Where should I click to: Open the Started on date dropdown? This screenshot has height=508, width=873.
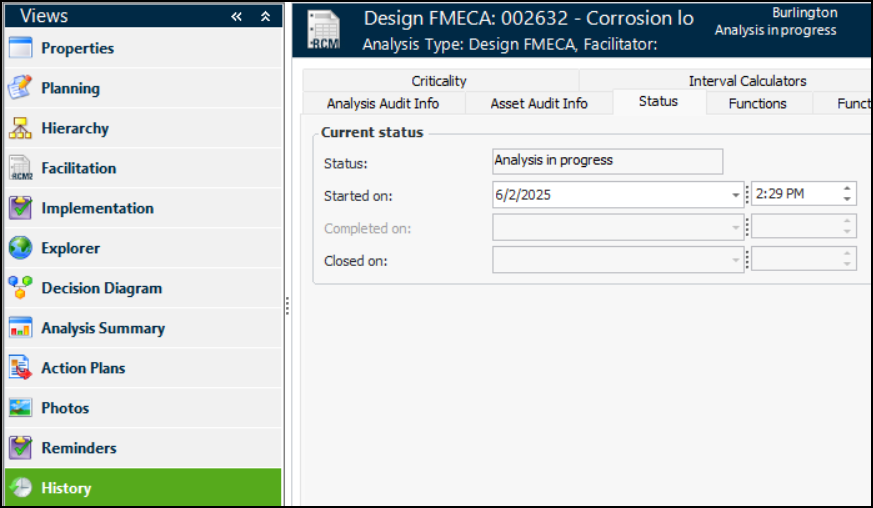click(x=735, y=195)
